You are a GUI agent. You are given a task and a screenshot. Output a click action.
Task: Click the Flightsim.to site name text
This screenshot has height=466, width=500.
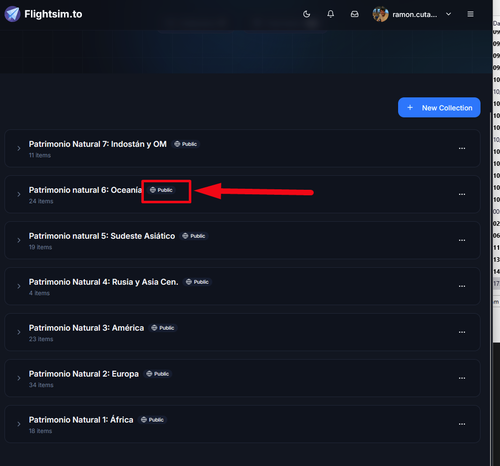[x=53, y=14]
